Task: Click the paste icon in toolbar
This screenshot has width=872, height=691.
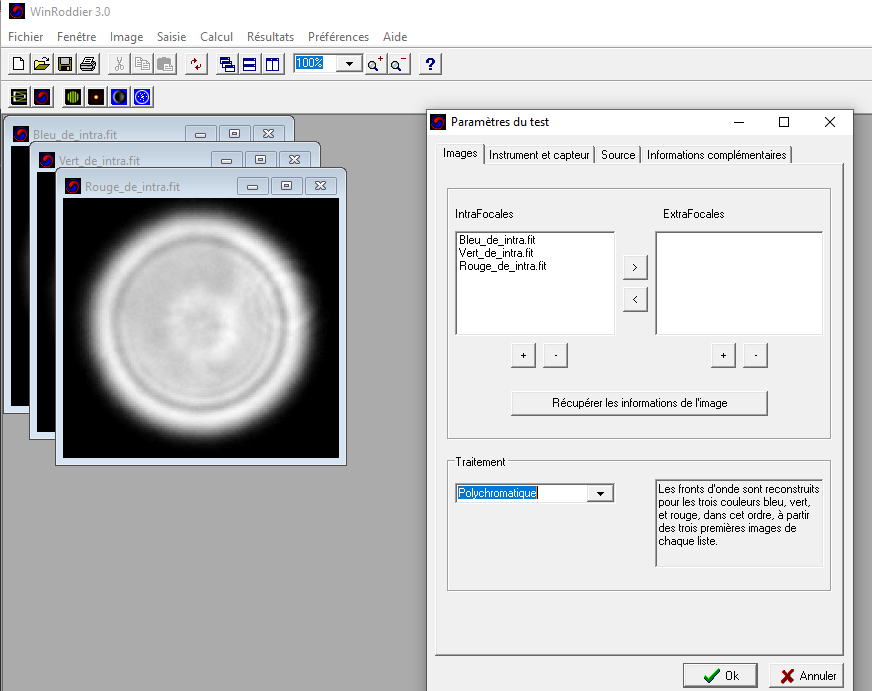Action: pos(165,64)
